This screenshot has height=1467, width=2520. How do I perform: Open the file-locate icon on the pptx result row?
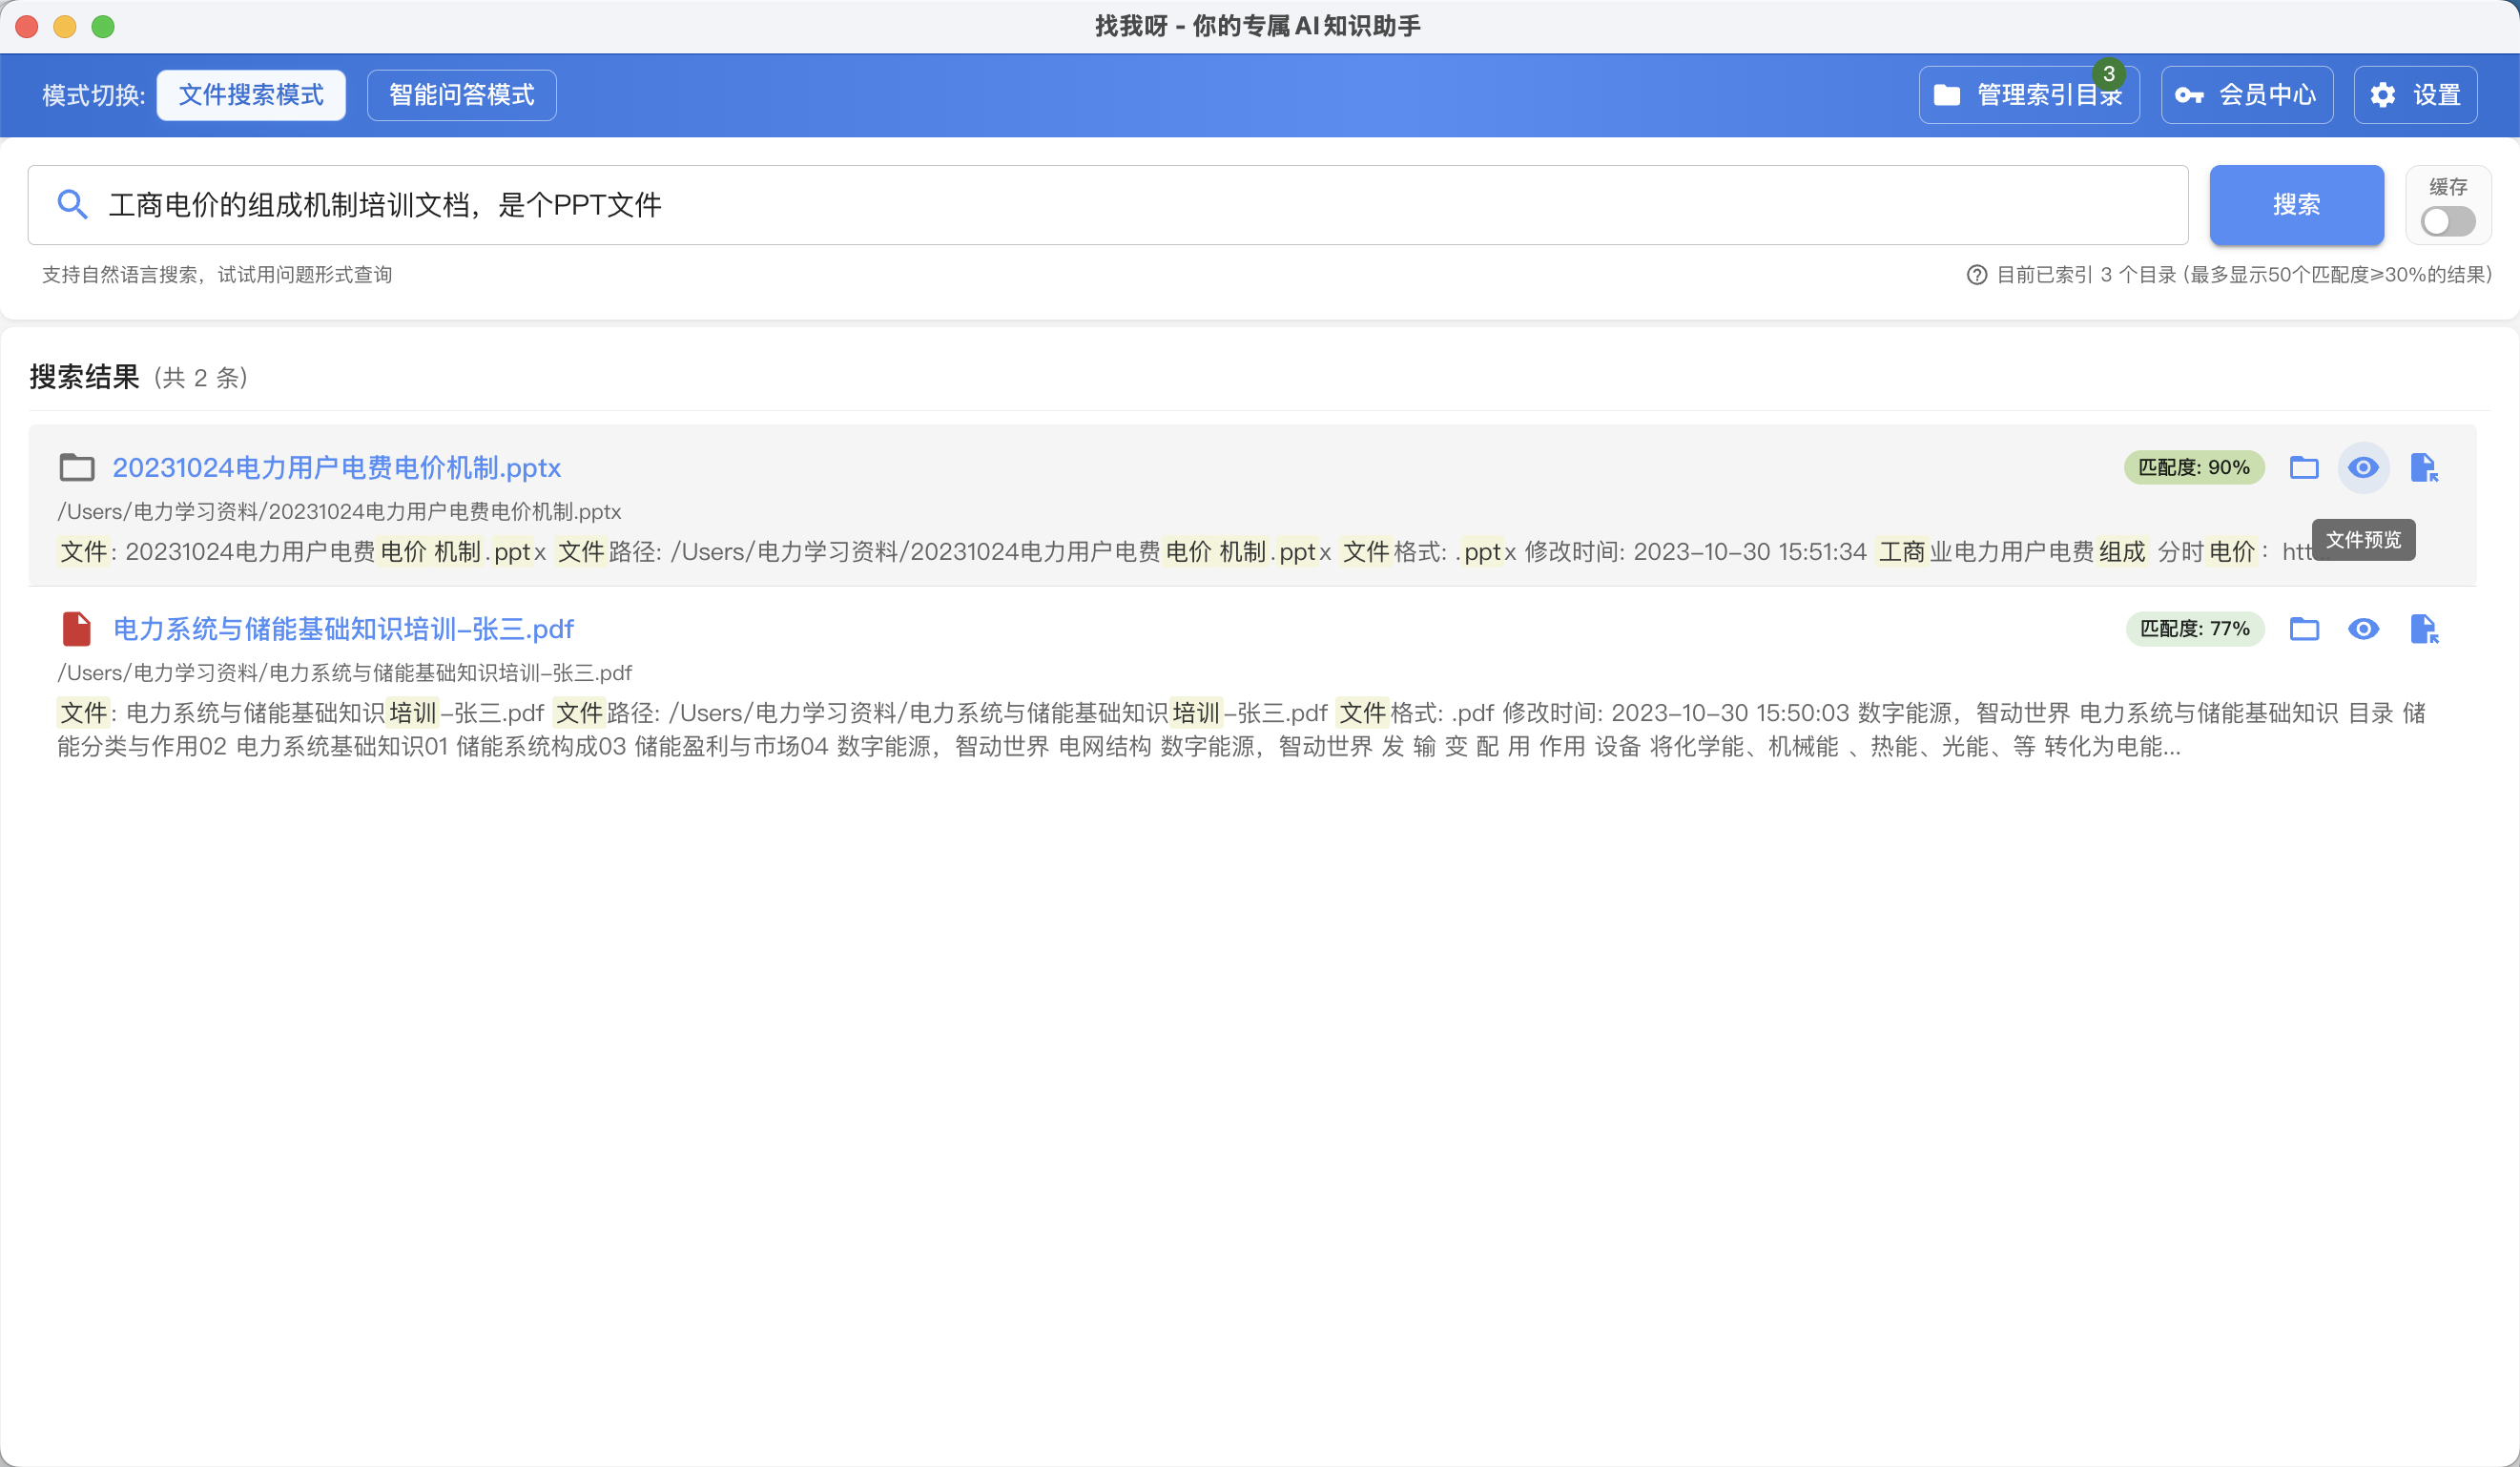pyautogui.click(x=2423, y=467)
